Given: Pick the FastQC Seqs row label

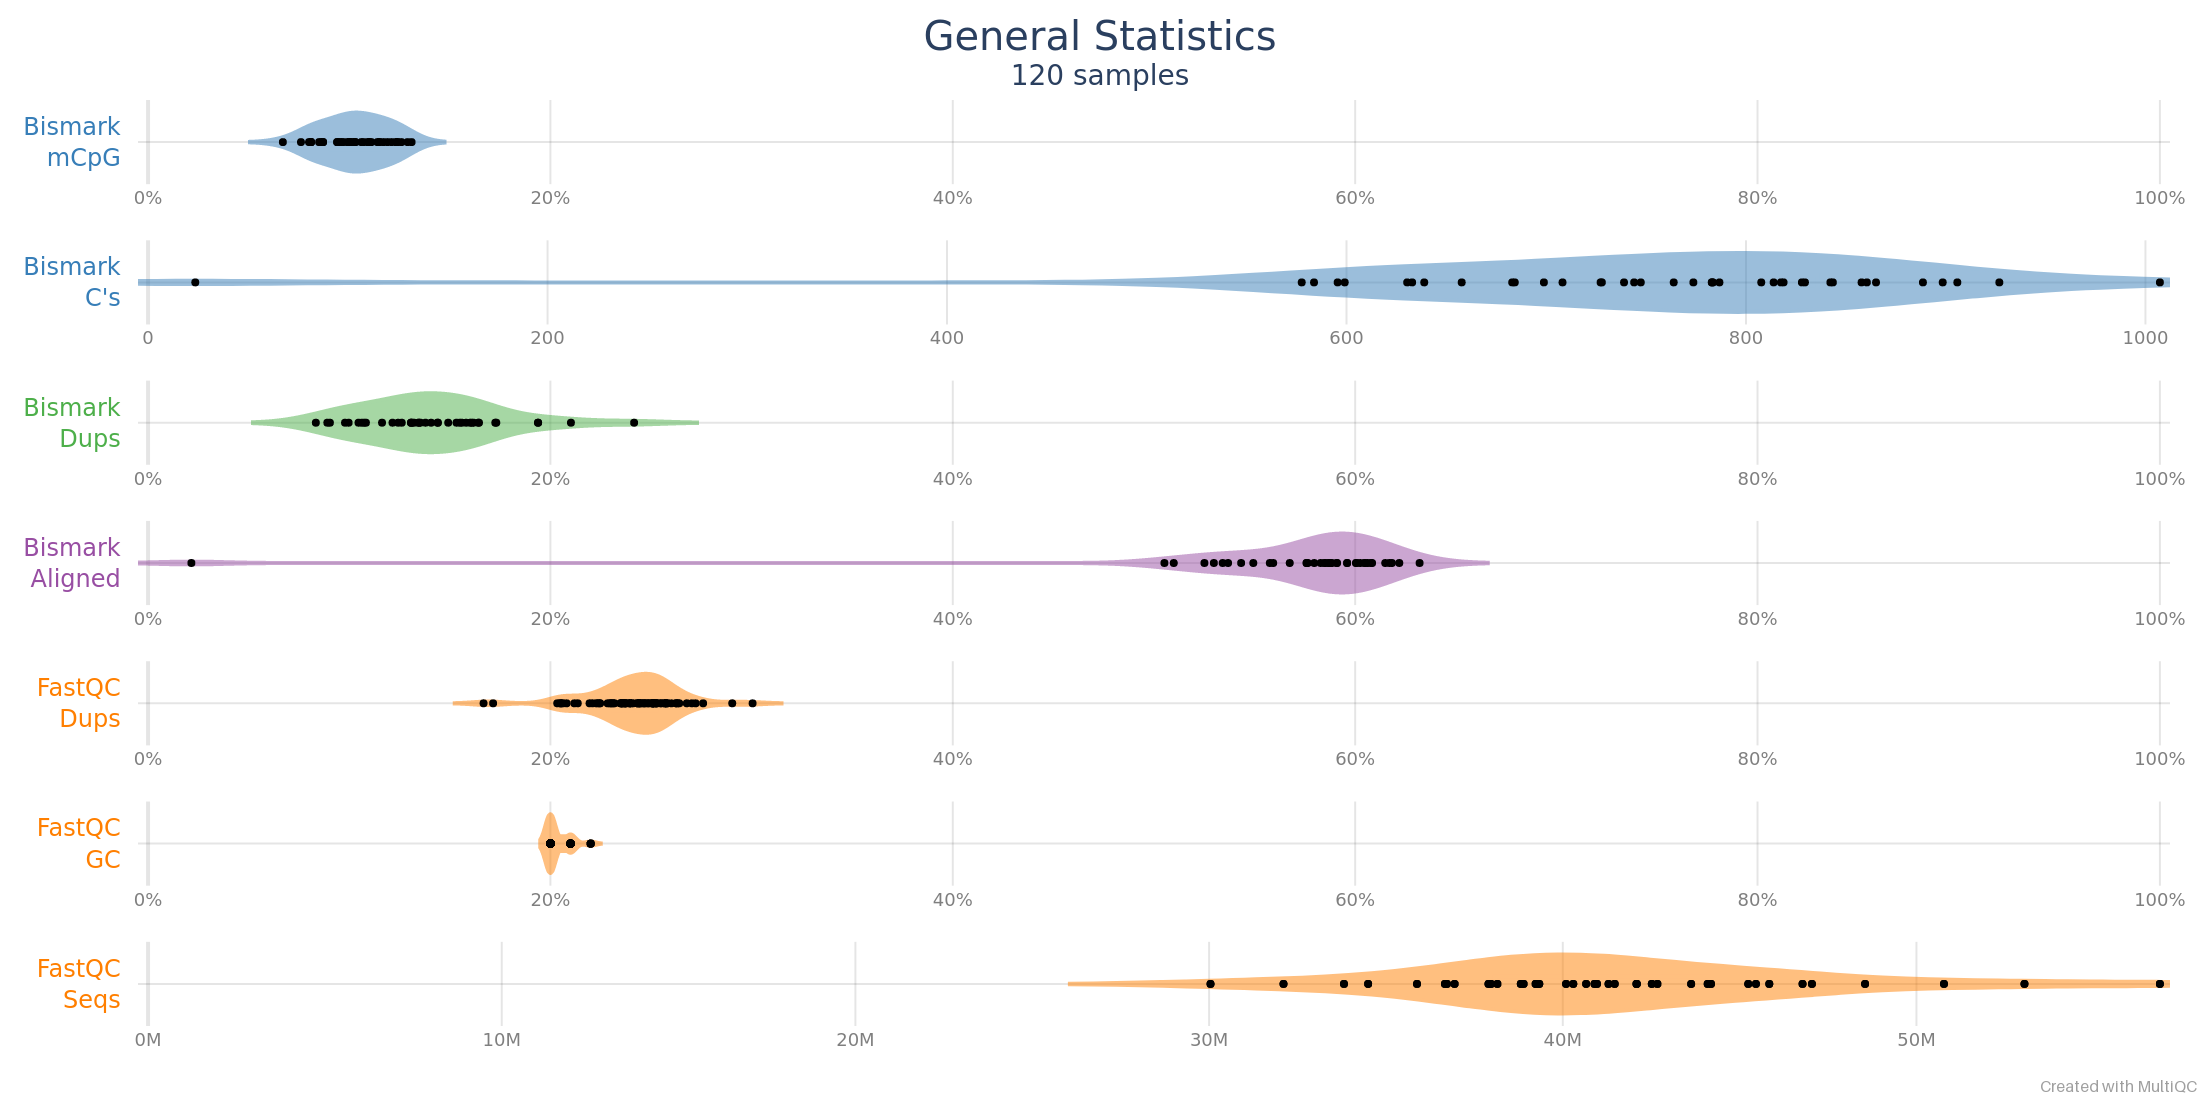Looking at the screenshot, I should pos(78,984).
